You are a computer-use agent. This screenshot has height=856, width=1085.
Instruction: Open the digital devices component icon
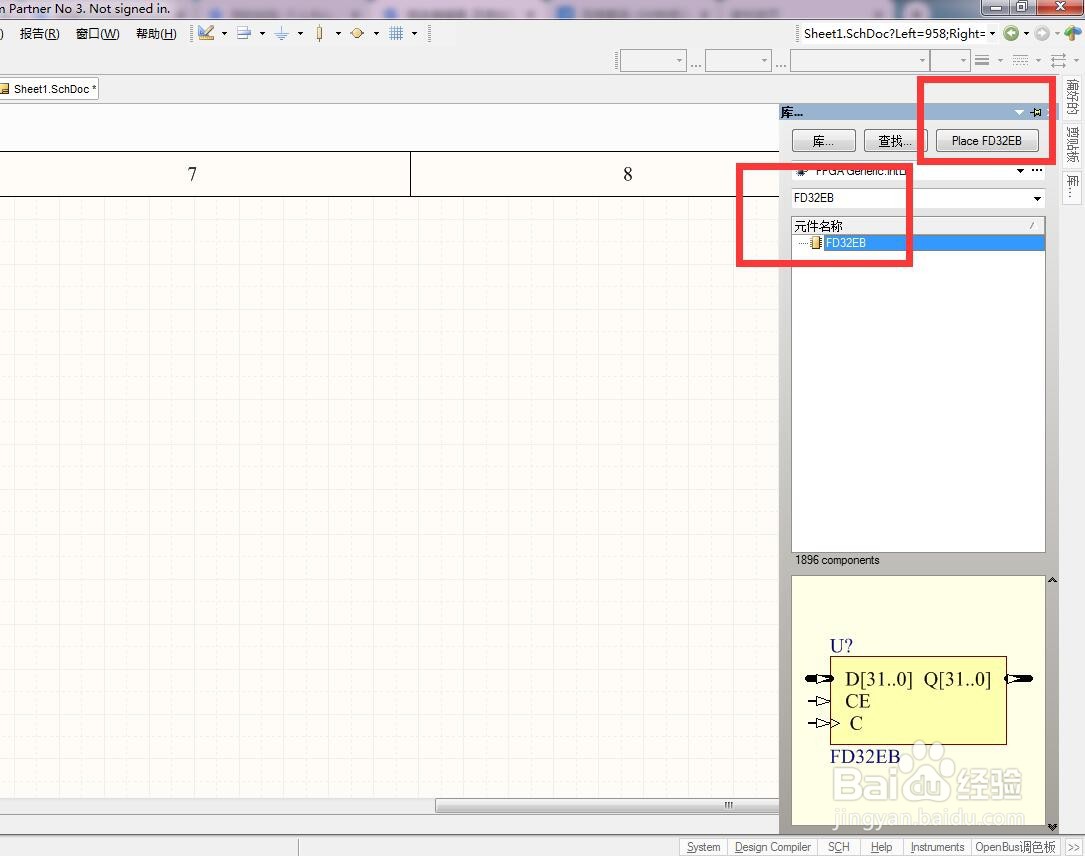coord(319,33)
